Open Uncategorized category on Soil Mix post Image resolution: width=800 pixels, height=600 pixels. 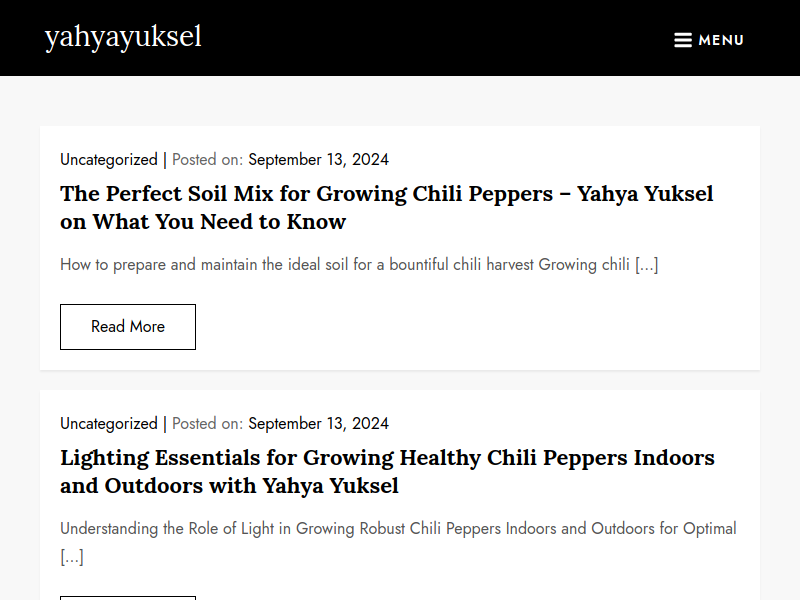pyautogui.click(x=109, y=160)
